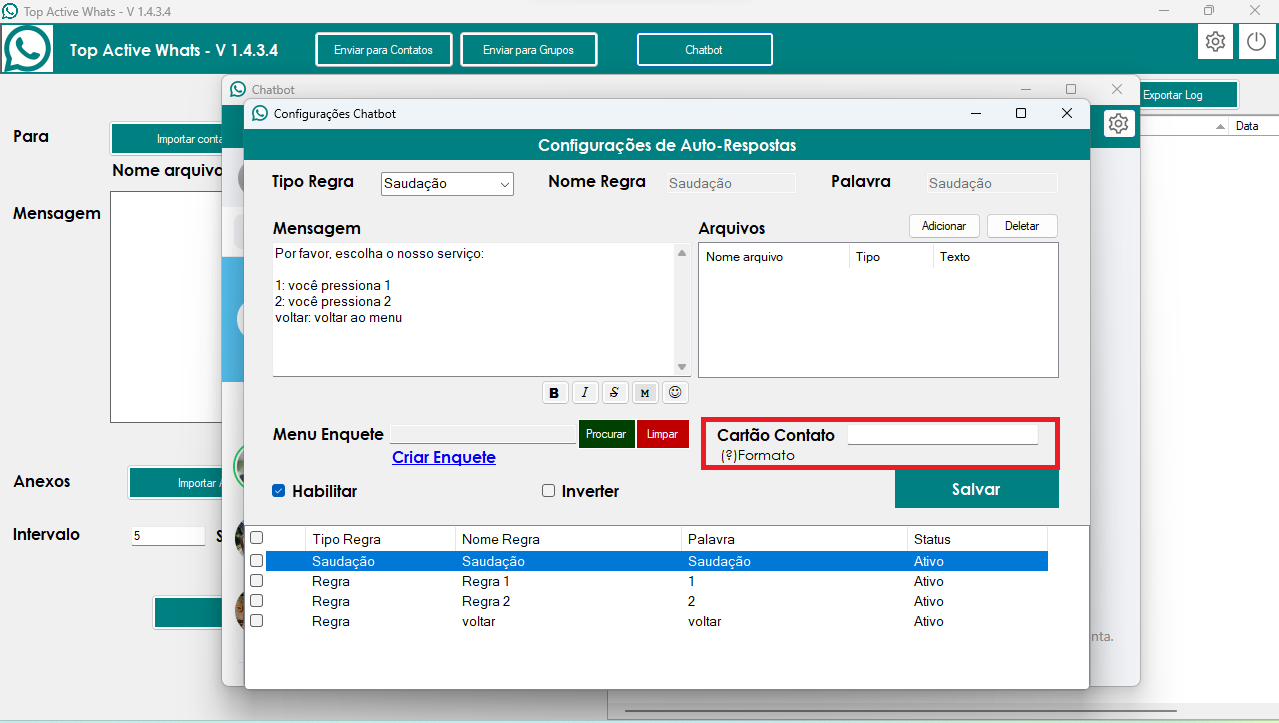Toggle the Habilitar checkbox
Screen dimensions: 1279x723
pyautogui.click(x=279, y=491)
